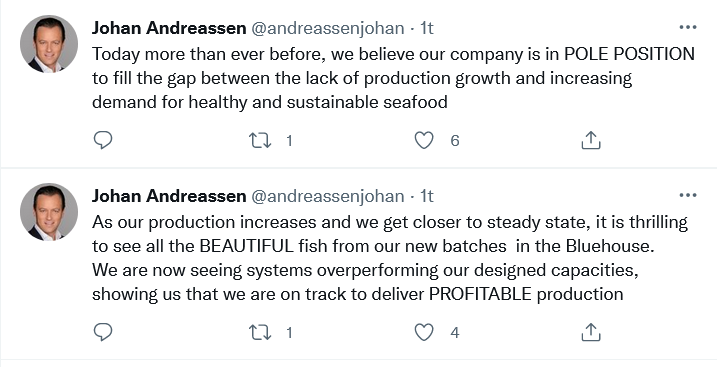View profile photo on first tweet
The height and width of the screenshot is (367, 717).
48,44
